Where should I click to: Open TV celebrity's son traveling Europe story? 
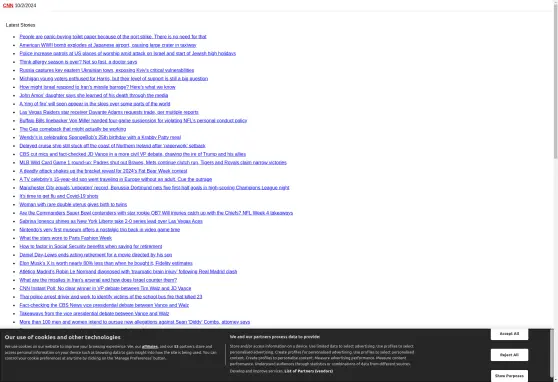click(x=116, y=179)
